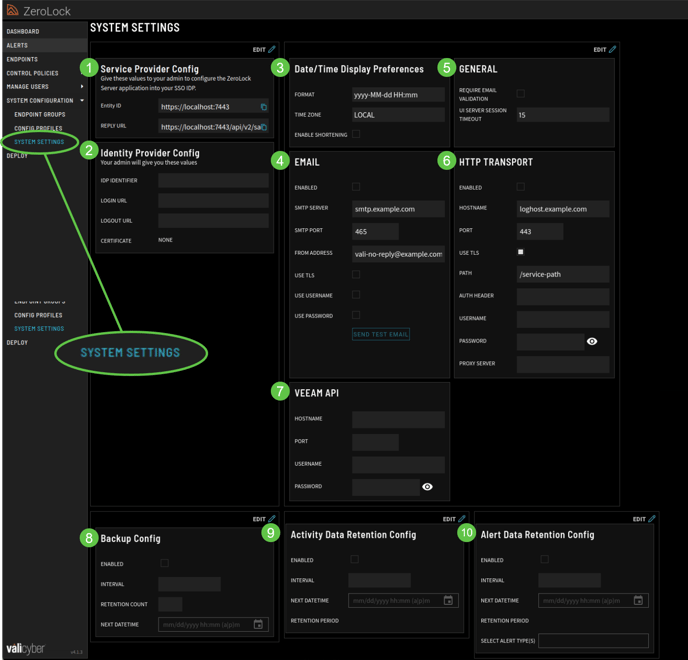Toggle the Enable Shortening checkbox
The width and height of the screenshot is (688, 660).
pyautogui.click(x=356, y=134)
